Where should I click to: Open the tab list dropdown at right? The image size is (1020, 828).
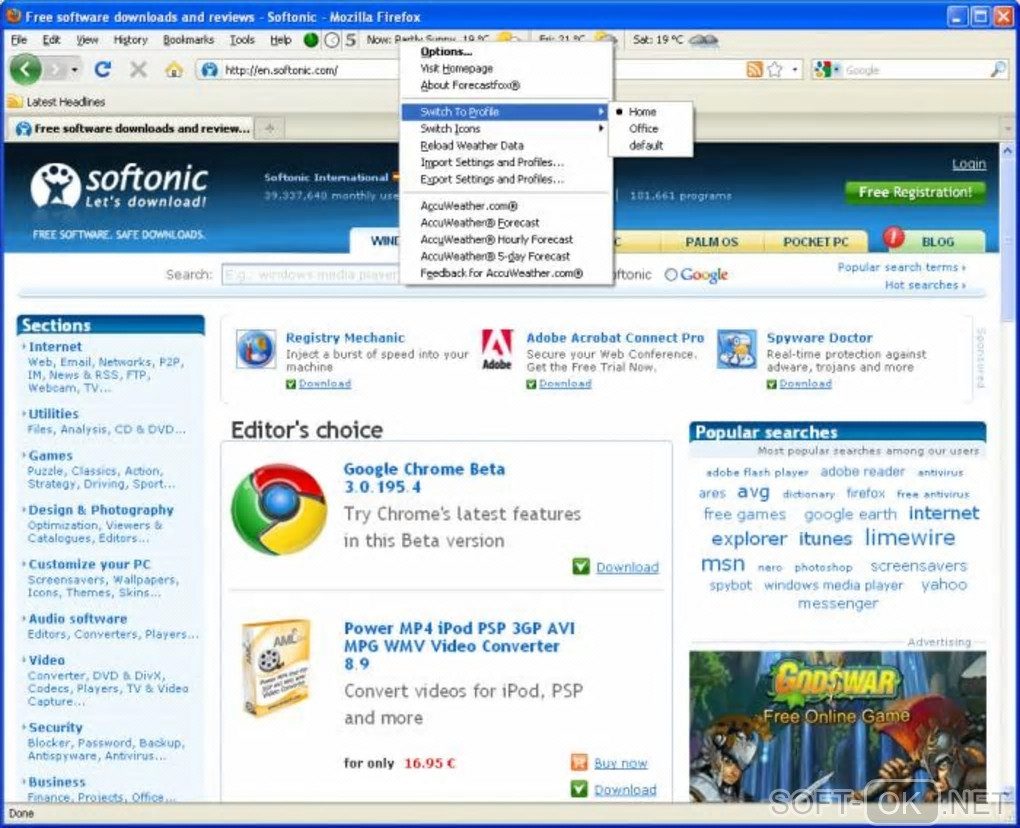(1009, 128)
